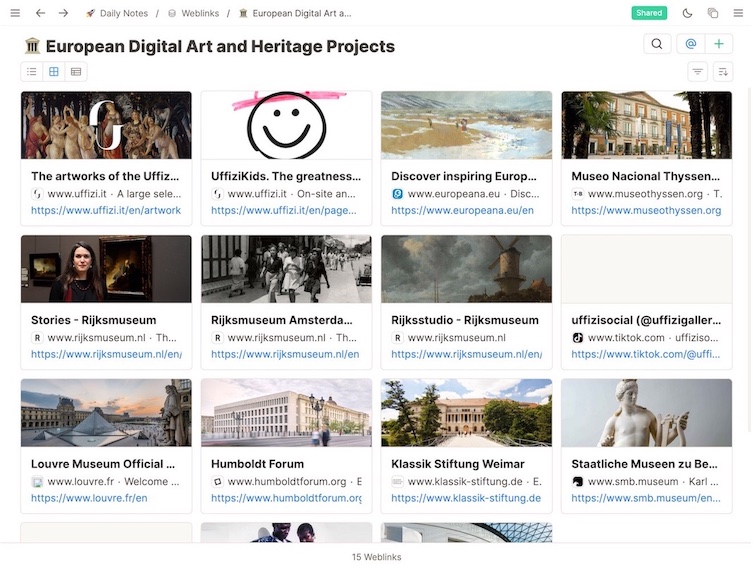
Task: Open the sort order options
Action: [x=723, y=72]
